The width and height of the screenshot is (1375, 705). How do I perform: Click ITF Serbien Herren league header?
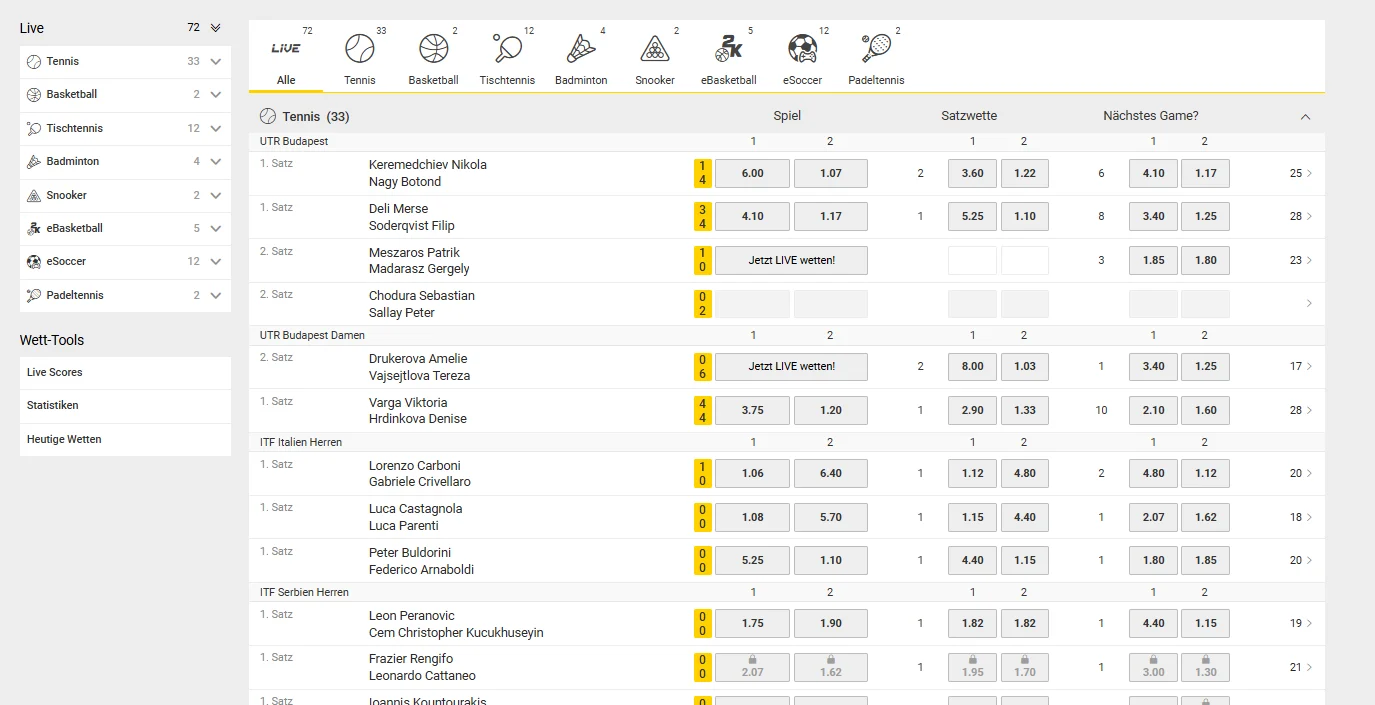[x=304, y=592]
